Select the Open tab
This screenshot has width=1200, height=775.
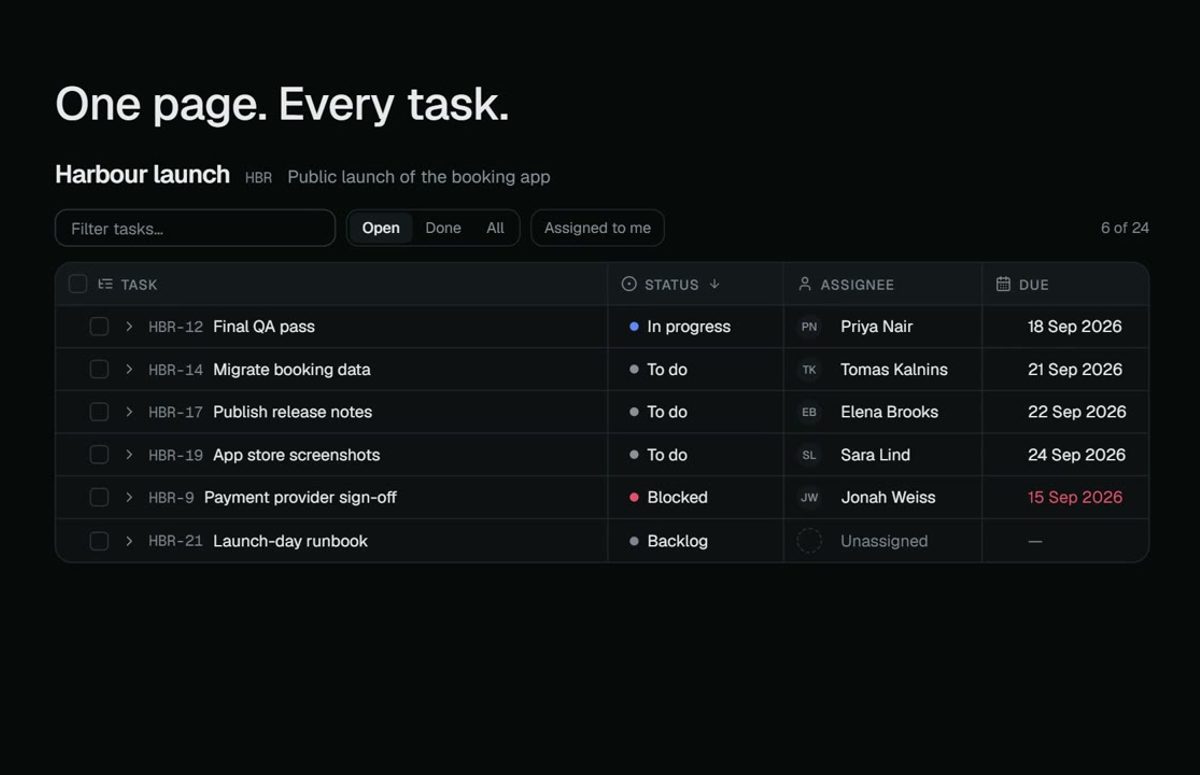pyautogui.click(x=381, y=228)
